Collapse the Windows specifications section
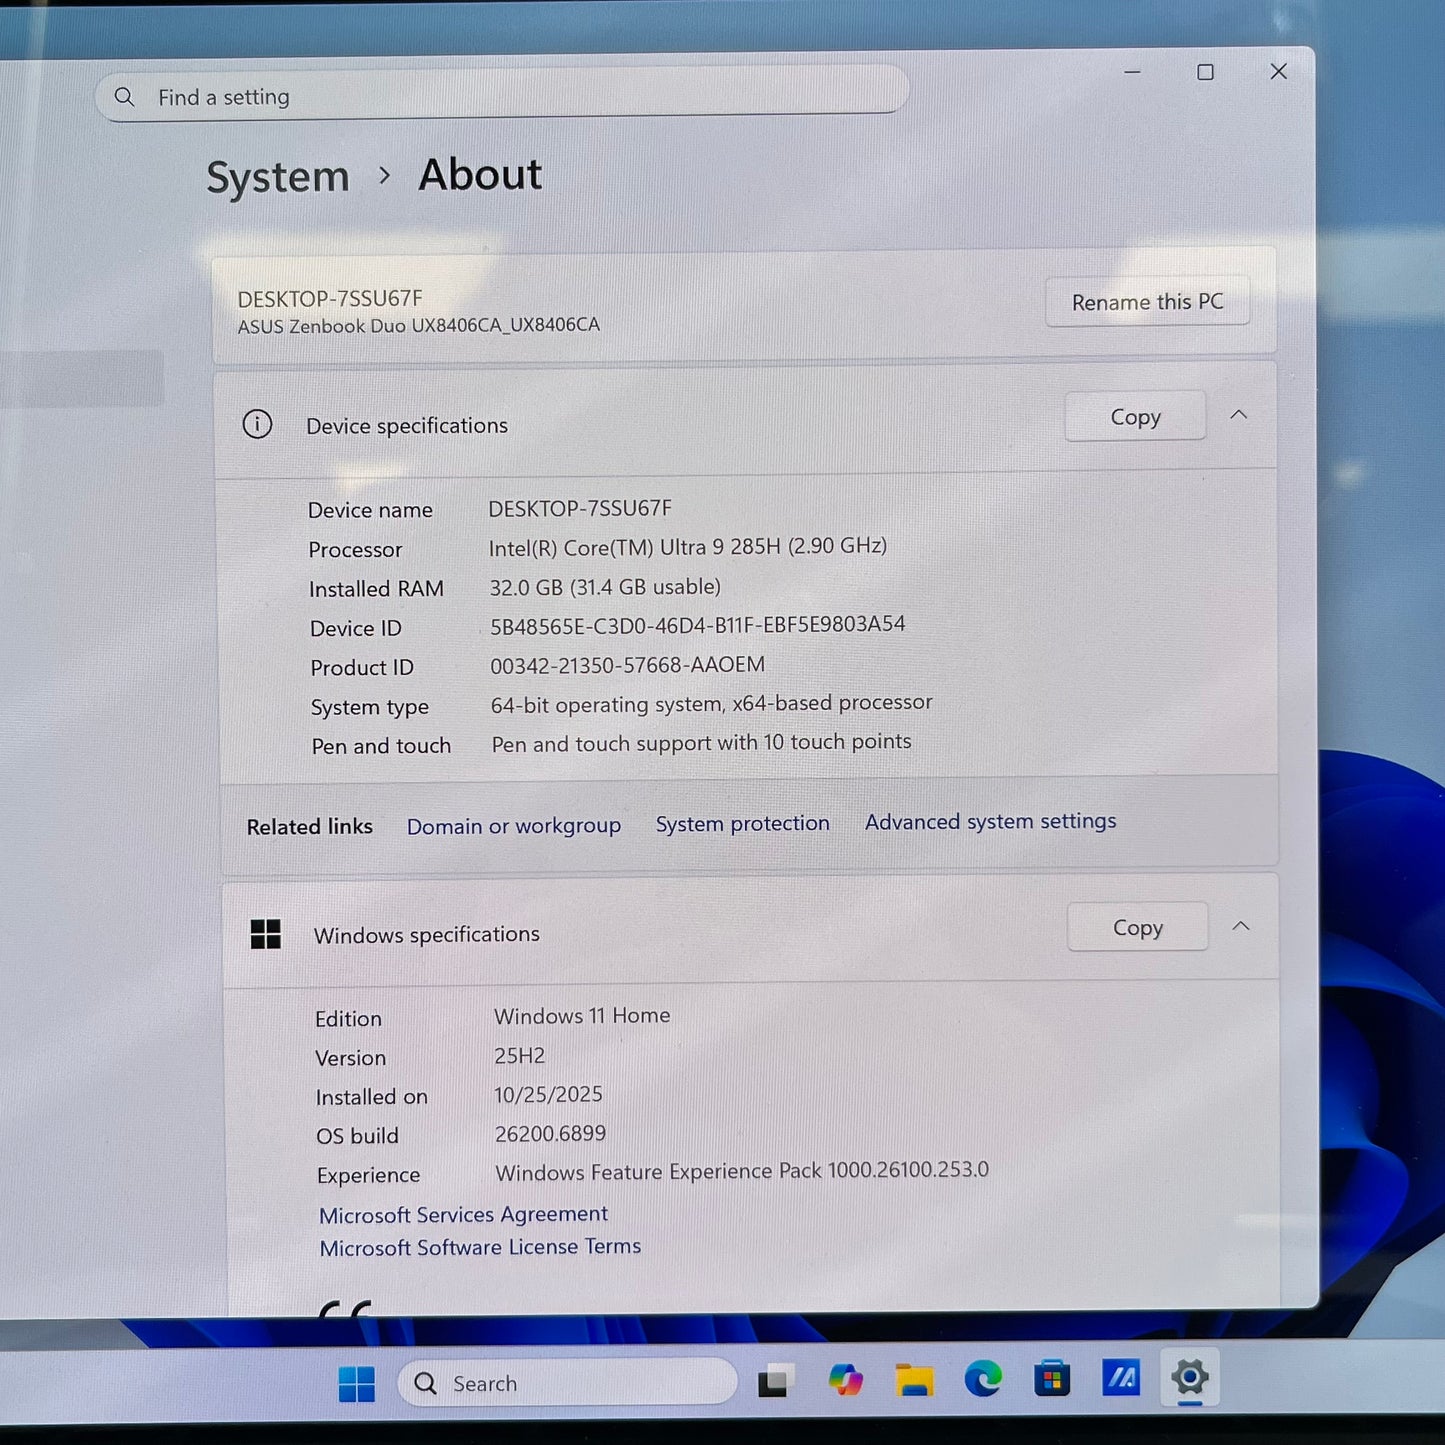The width and height of the screenshot is (1445, 1445). point(1242,926)
